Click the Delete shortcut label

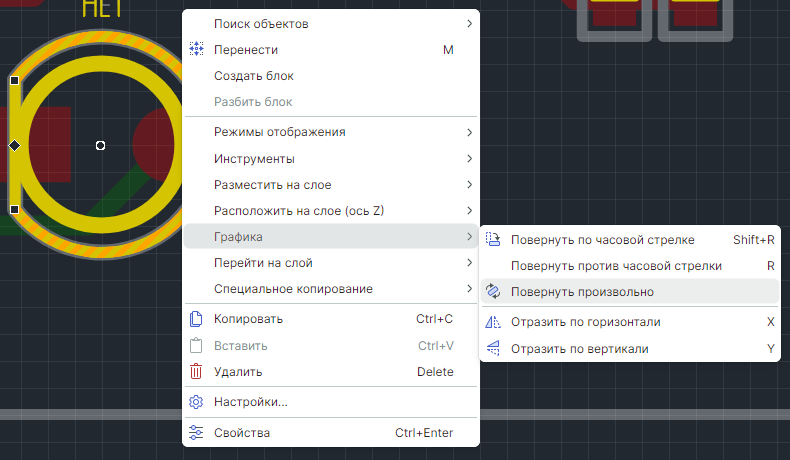tap(435, 372)
